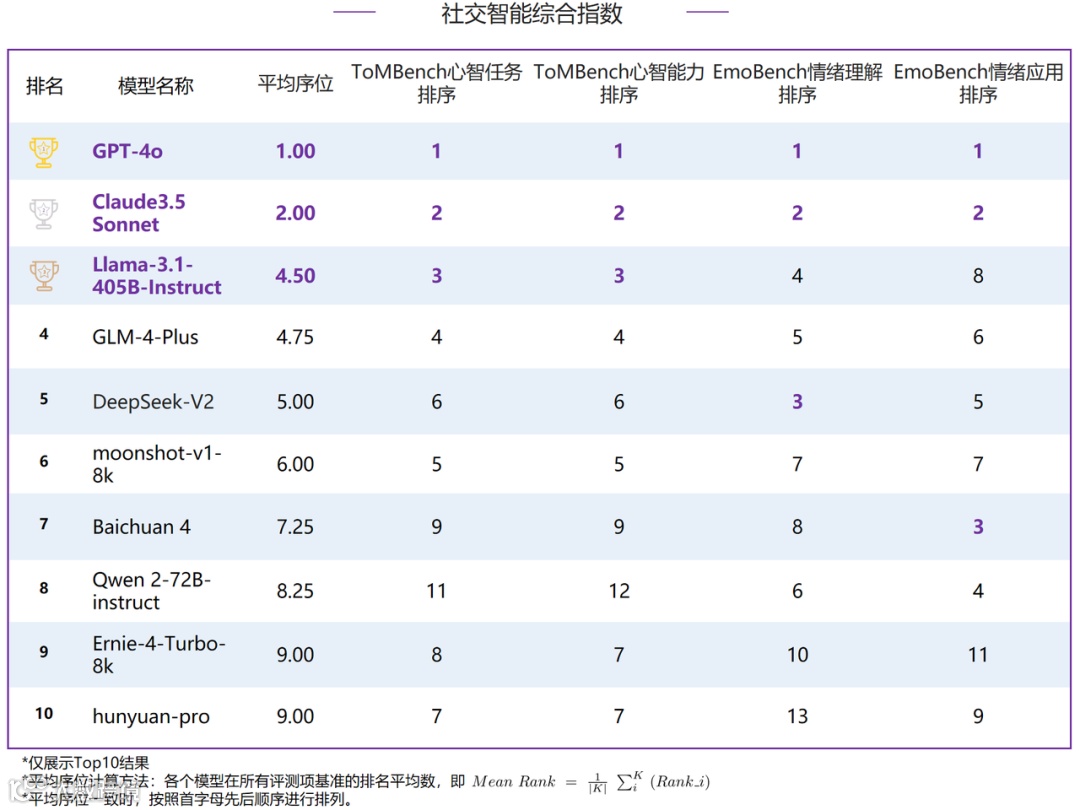Screen dimensions: 1080x810
Task: Click the hunyuan-pro model name
Action: coord(151,716)
